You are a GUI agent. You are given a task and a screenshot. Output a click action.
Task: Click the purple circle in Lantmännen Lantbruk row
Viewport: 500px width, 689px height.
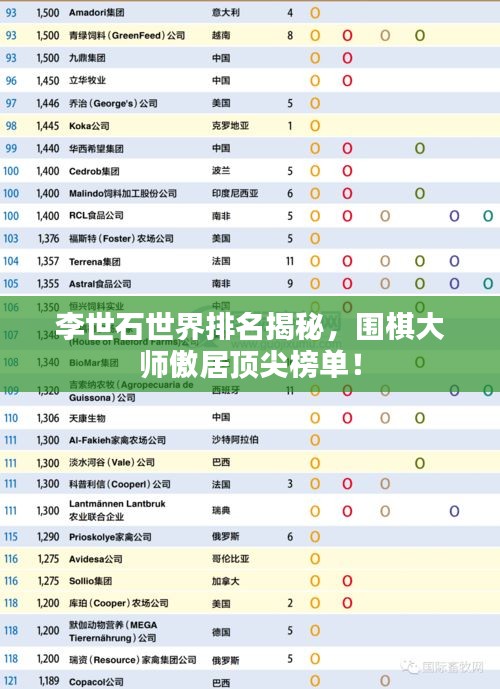click(454, 511)
